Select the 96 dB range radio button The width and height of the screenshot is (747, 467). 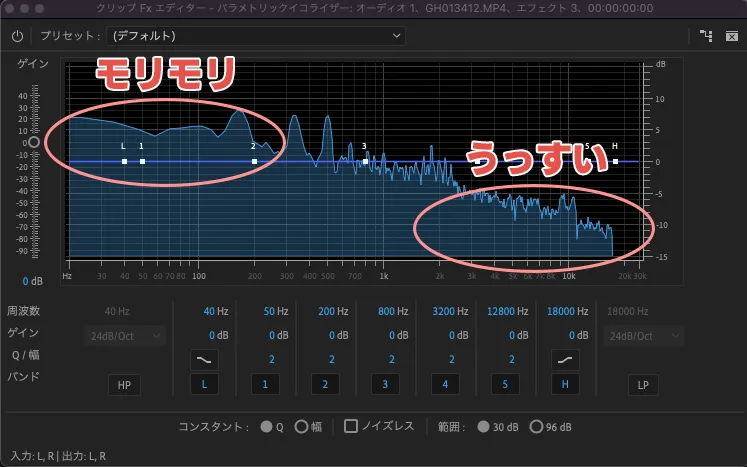tap(536, 426)
